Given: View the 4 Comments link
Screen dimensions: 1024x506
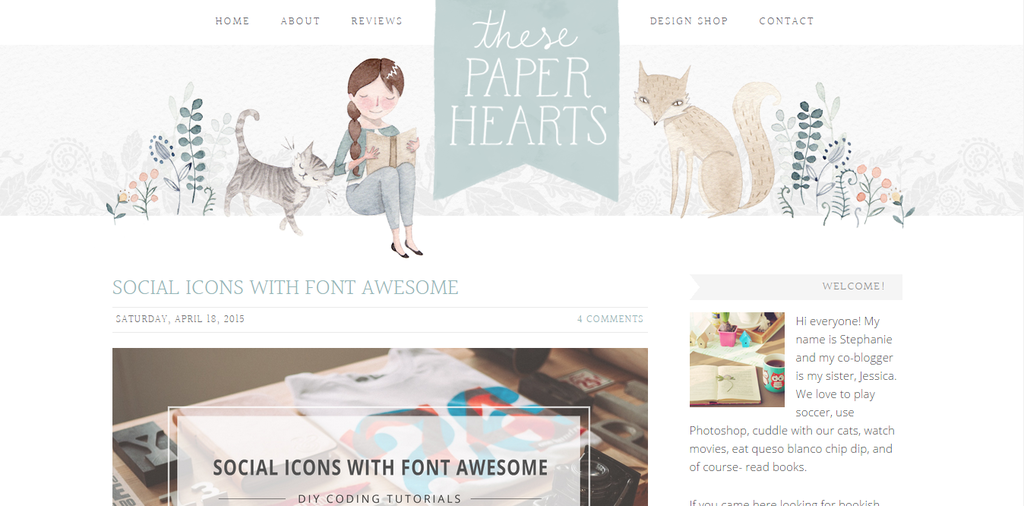Looking at the screenshot, I should 610,319.
